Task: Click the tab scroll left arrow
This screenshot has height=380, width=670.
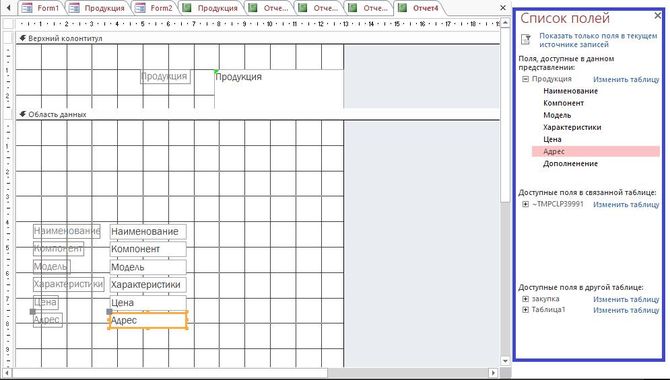Action: click(8, 8)
